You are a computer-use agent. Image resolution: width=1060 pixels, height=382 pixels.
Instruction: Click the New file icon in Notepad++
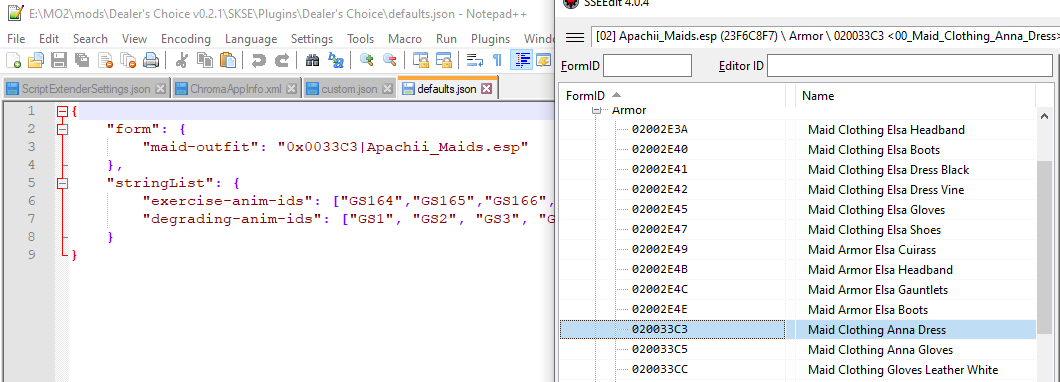click(x=14, y=60)
